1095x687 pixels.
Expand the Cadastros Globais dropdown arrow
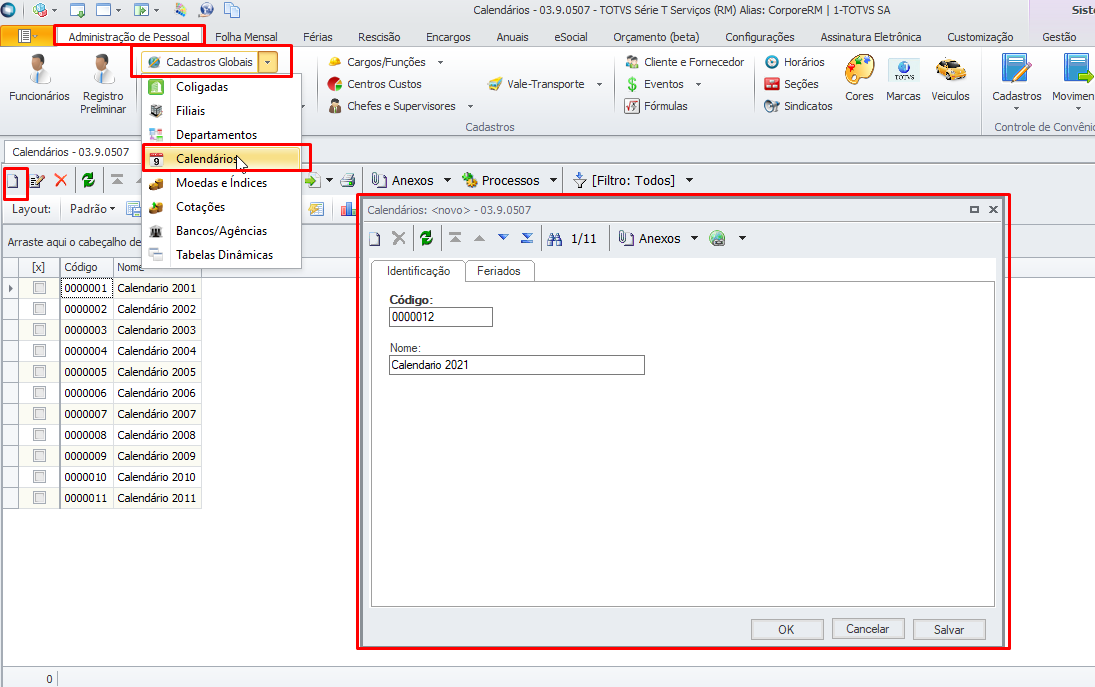pyautogui.click(x=267, y=62)
